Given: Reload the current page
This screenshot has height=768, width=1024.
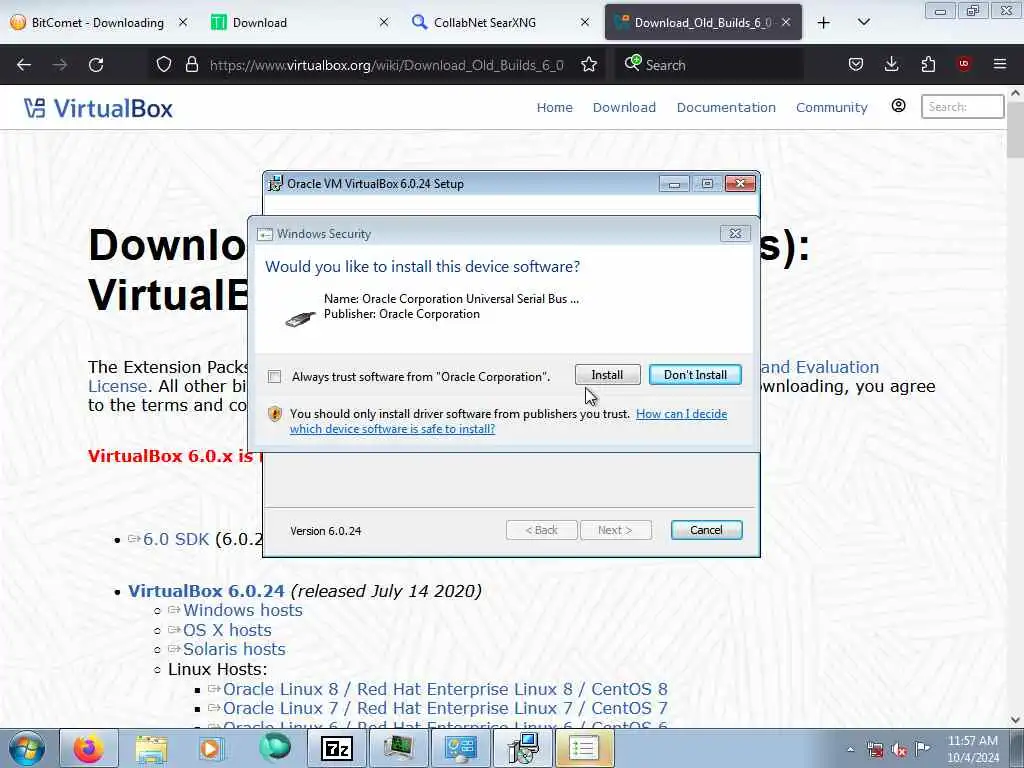Looking at the screenshot, I should click(96, 65).
